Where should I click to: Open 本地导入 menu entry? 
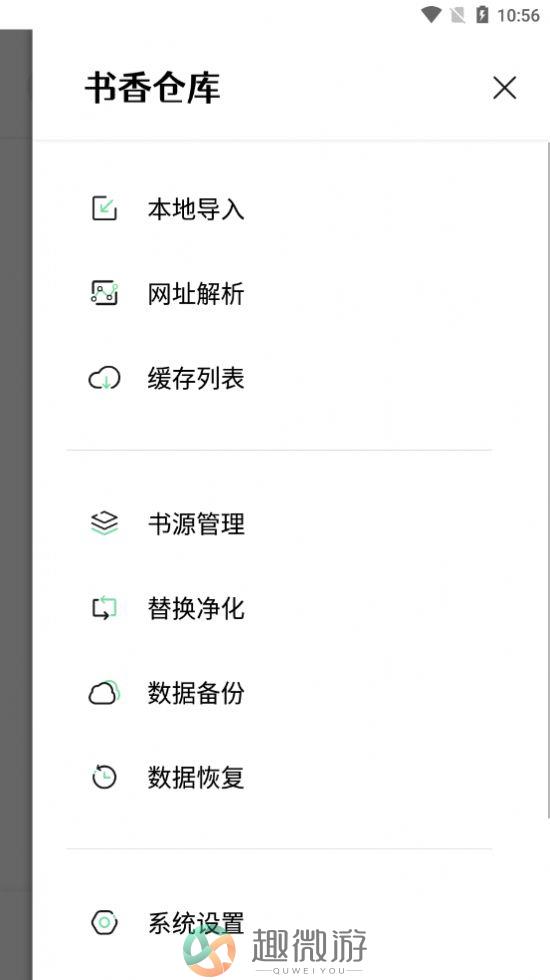tap(196, 209)
